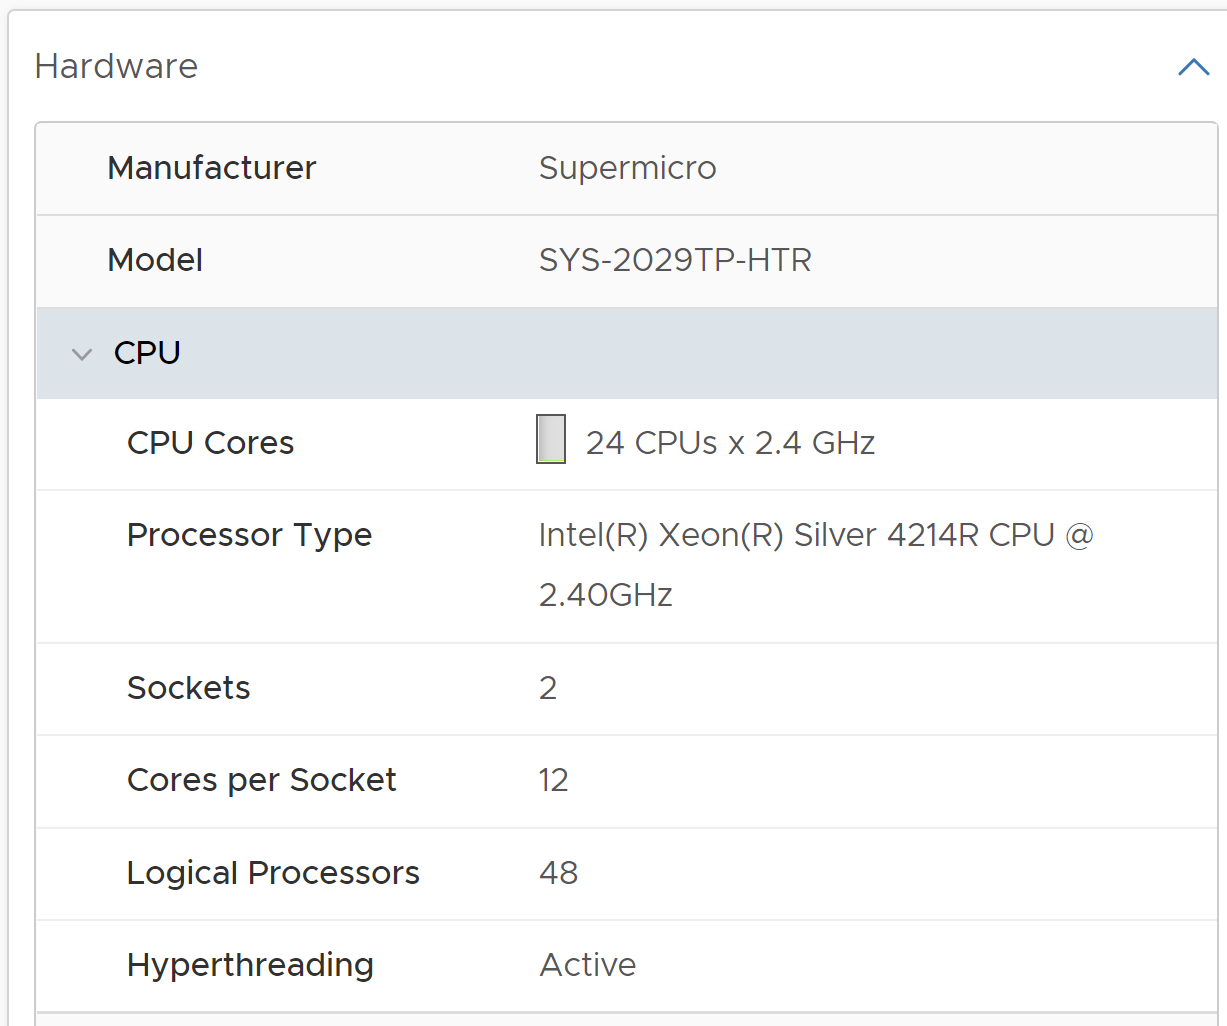1227x1026 pixels.
Task: Click the Hardware panel title
Action: coord(116,66)
